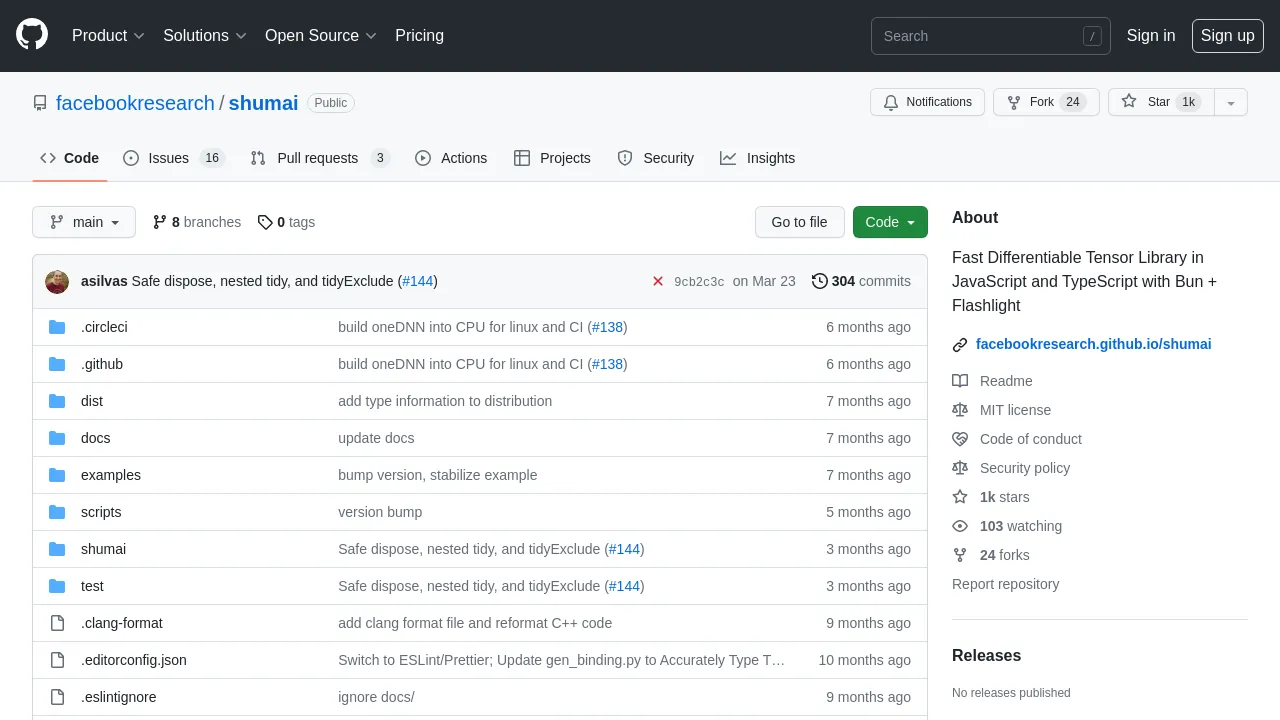
Task: Open the star lists dropdown arrow
Action: 1231,102
